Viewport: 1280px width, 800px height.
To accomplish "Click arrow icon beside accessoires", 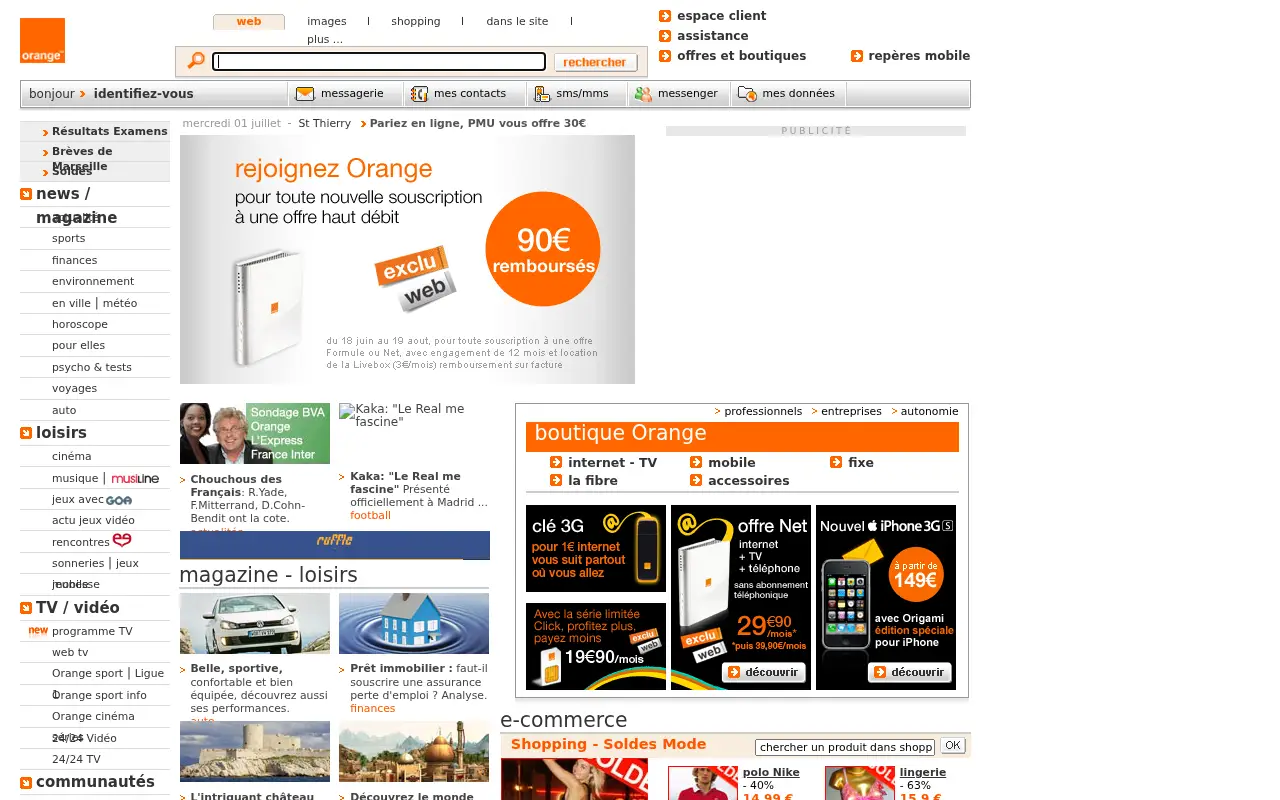I will pyautogui.click(x=696, y=480).
